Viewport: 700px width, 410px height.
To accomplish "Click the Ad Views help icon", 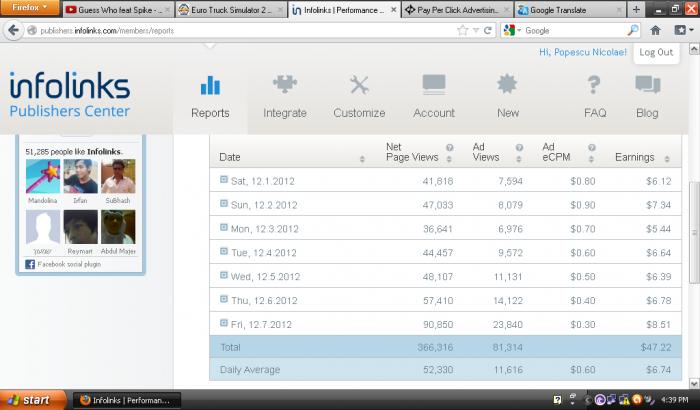I will click(x=519, y=147).
